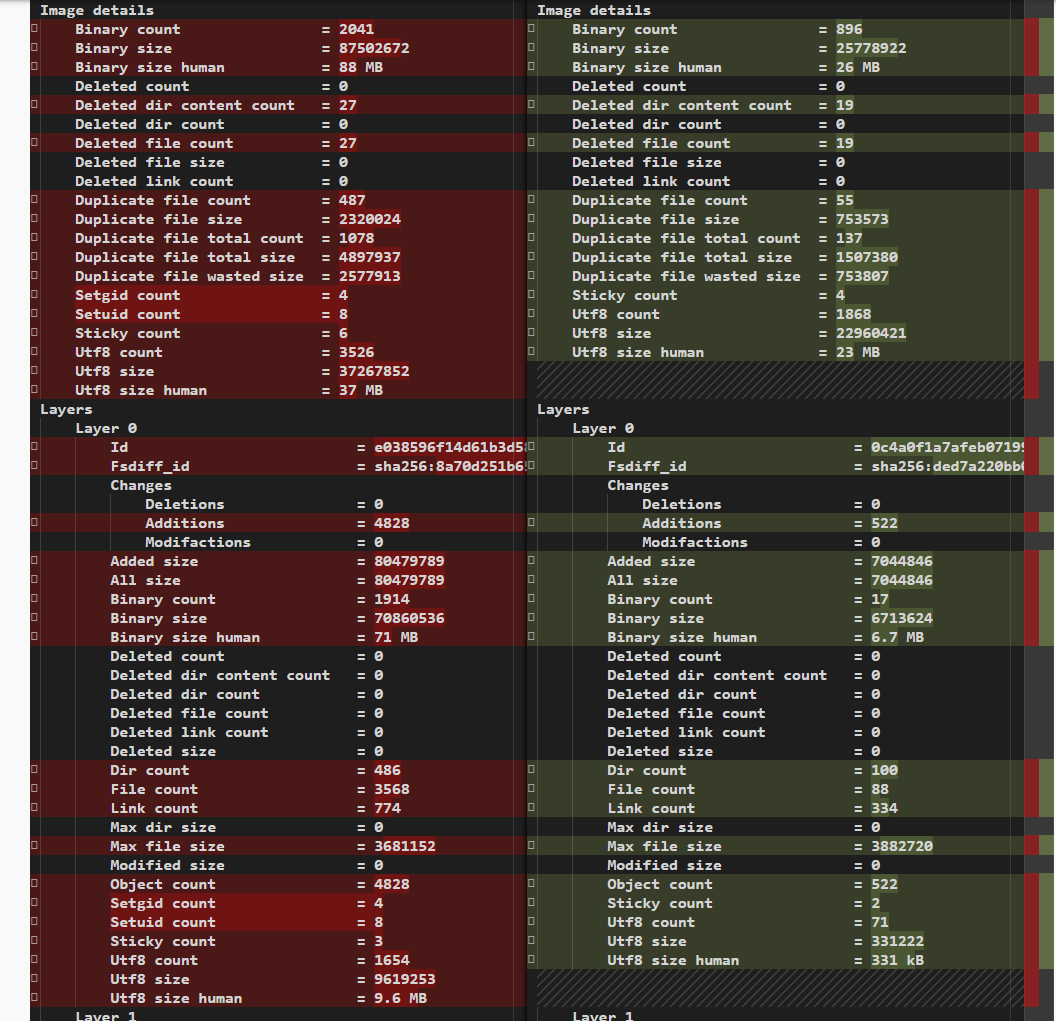Collapse the Changes node showing Additions 4828
1056x1021 pixels.
tap(141, 486)
